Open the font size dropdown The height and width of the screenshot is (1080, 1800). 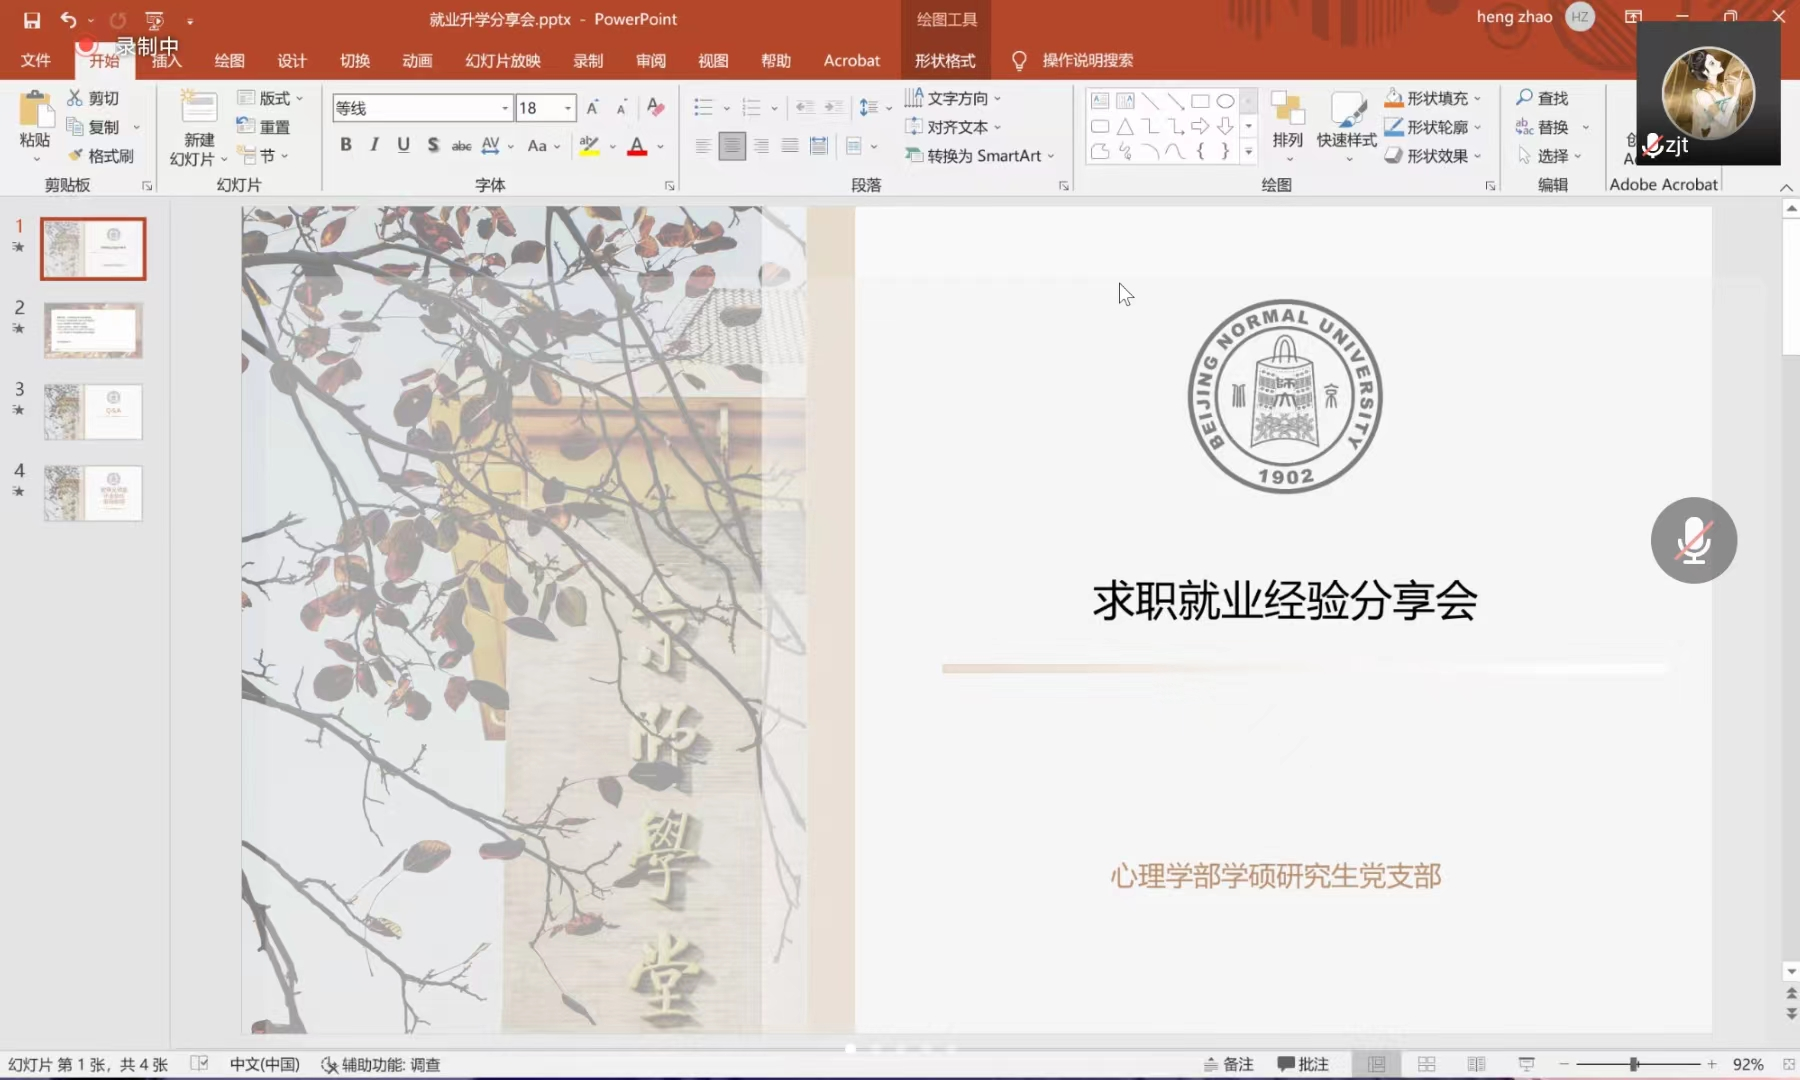tap(568, 108)
